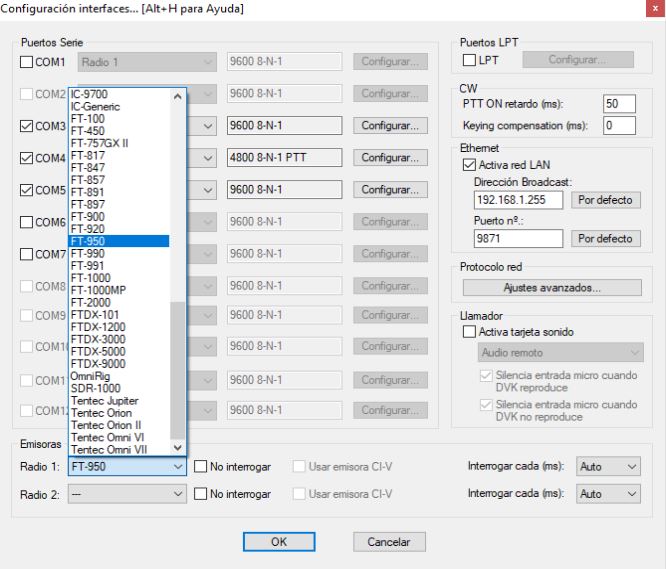Confirm settings with the OK button
Viewport: 666px width, 569px height.
tap(279, 542)
